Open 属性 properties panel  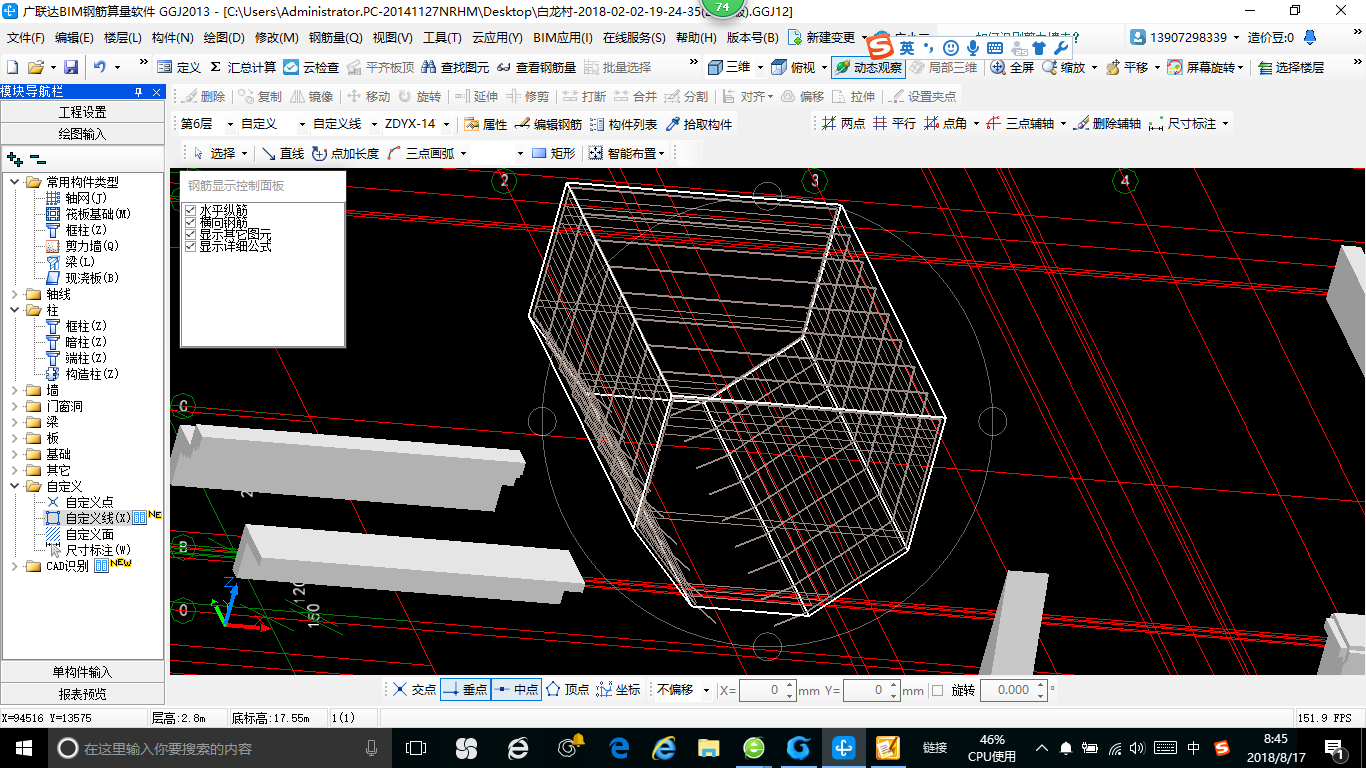tap(486, 124)
